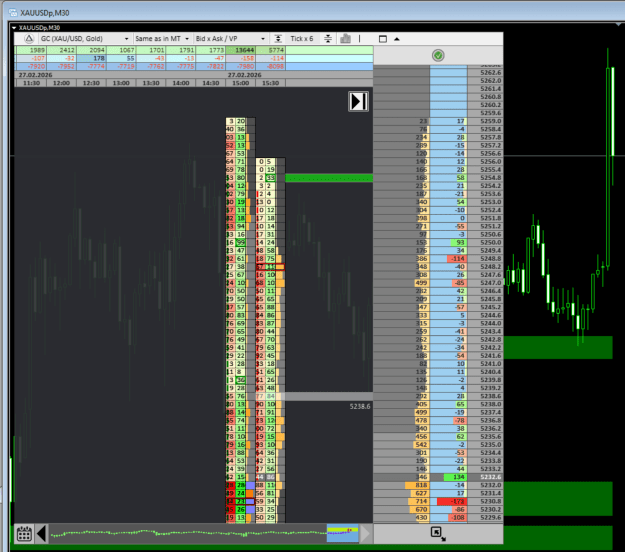Click the delta cell showing 55
This screenshot has height=552, width=625.
coord(121,58)
